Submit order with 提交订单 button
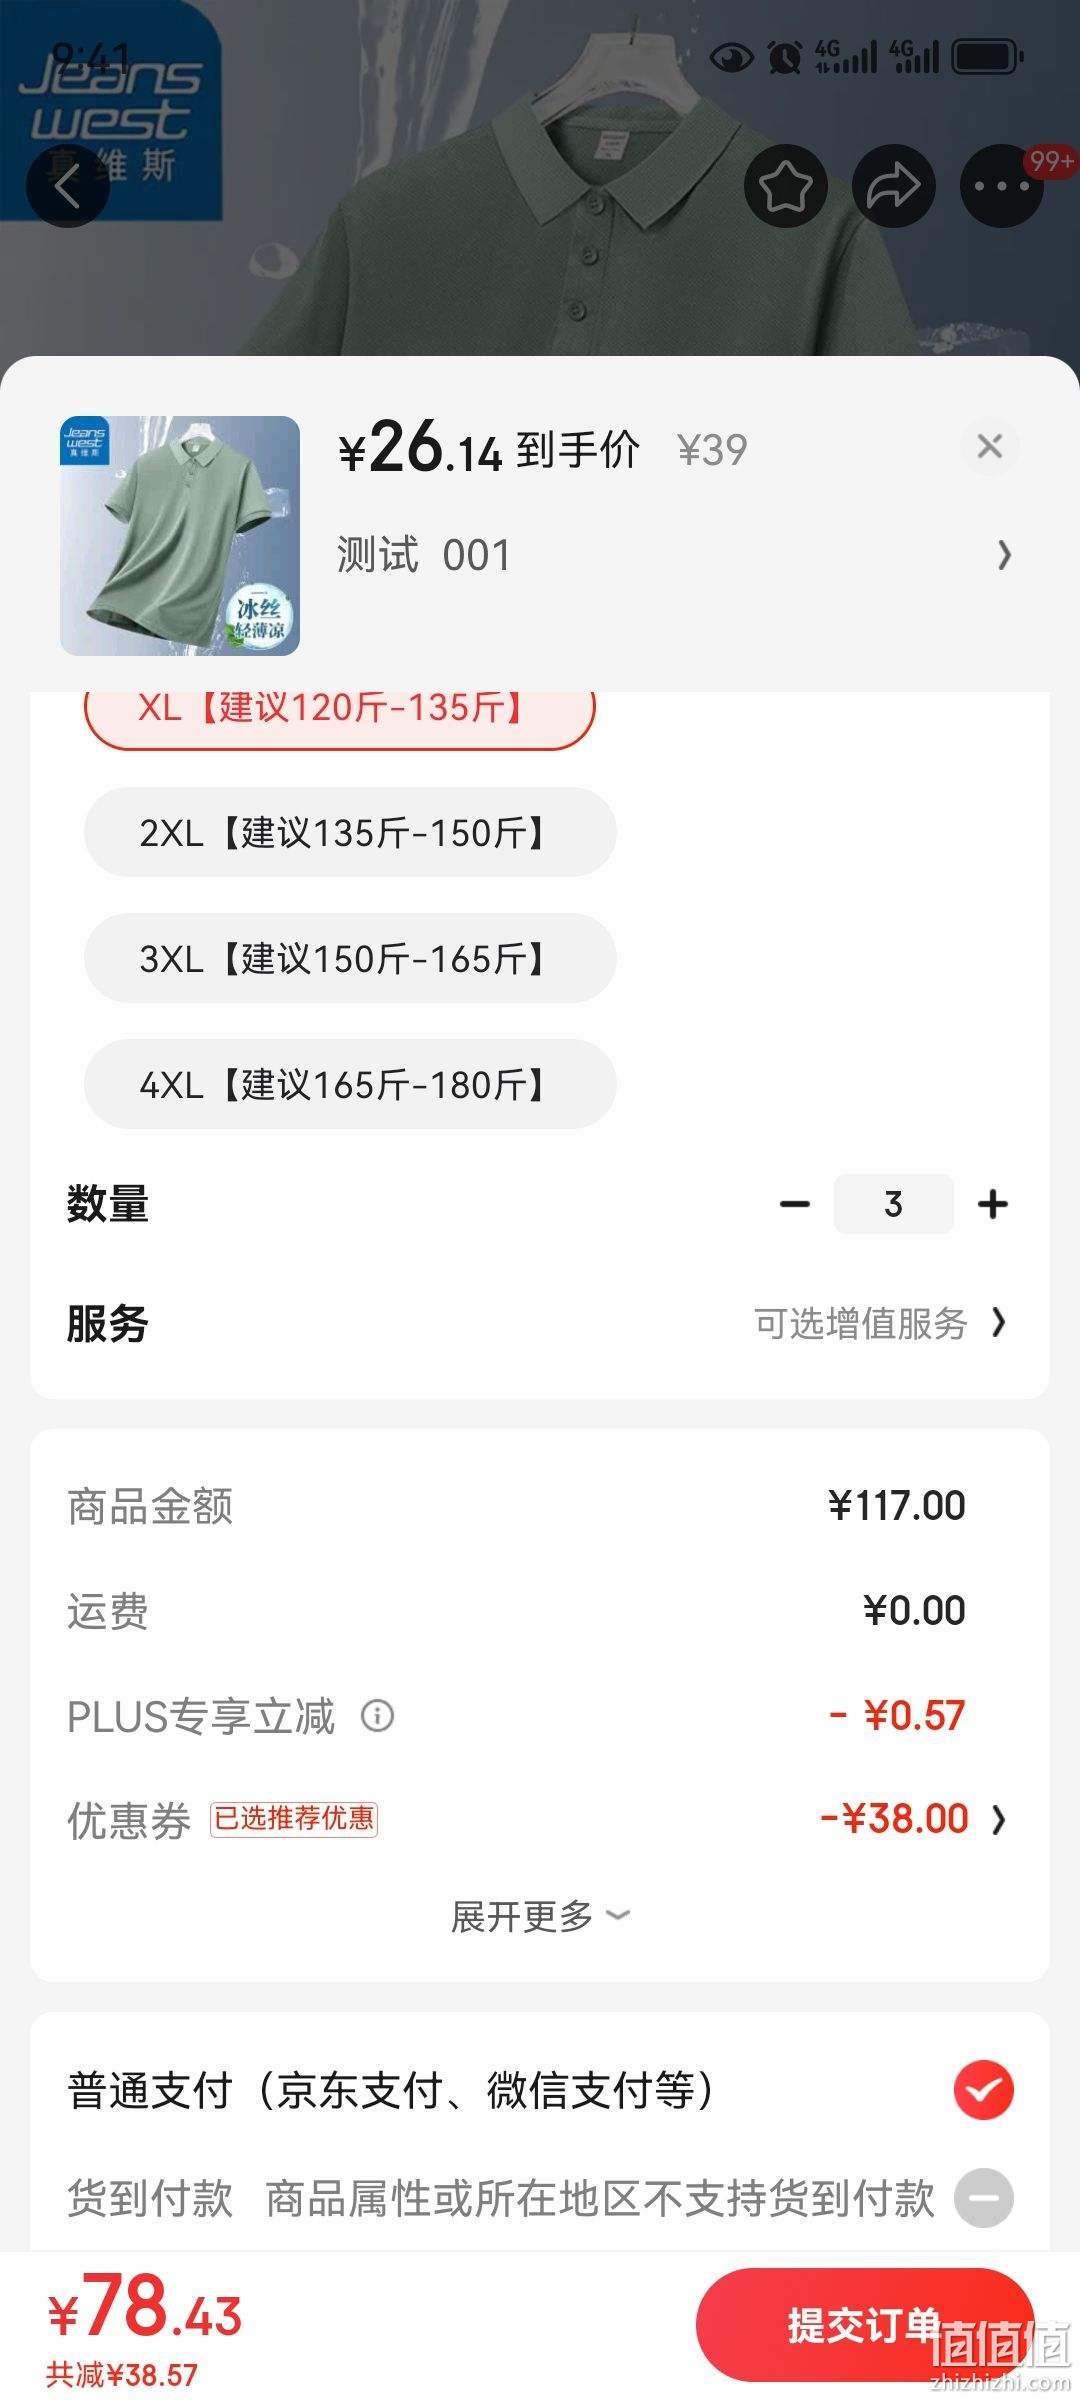The width and height of the screenshot is (1080, 2400). [864, 2326]
